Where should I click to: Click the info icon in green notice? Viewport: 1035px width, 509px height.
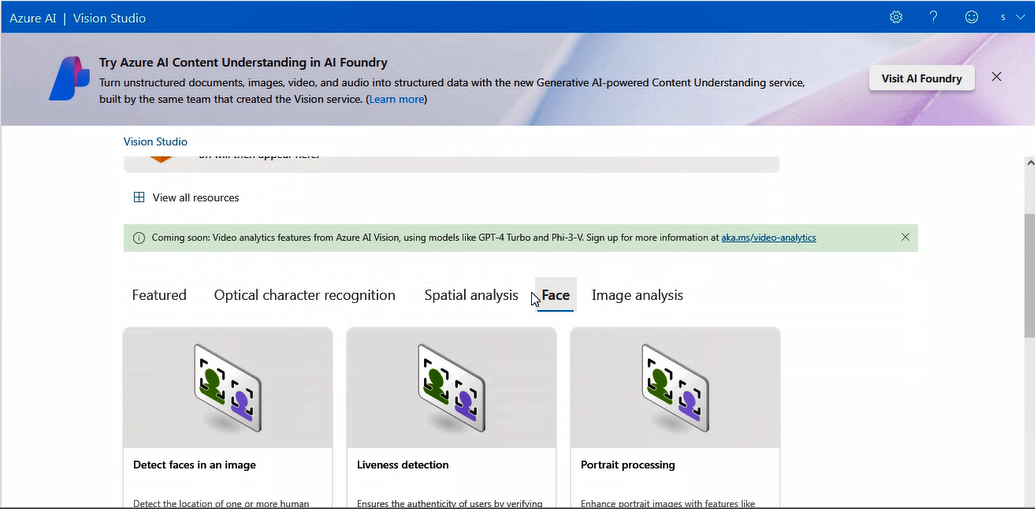(139, 238)
